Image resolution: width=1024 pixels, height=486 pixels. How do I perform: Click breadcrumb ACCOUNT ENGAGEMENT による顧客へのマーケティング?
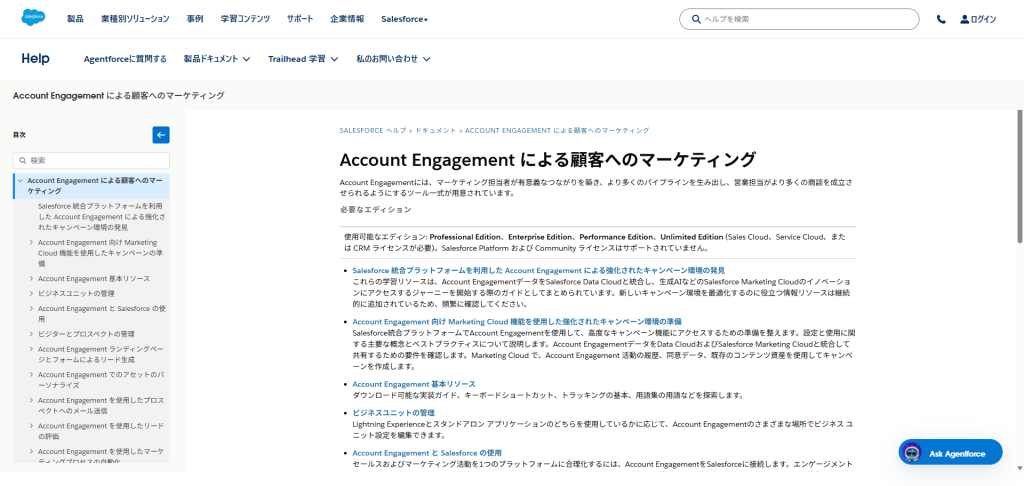click(557, 131)
